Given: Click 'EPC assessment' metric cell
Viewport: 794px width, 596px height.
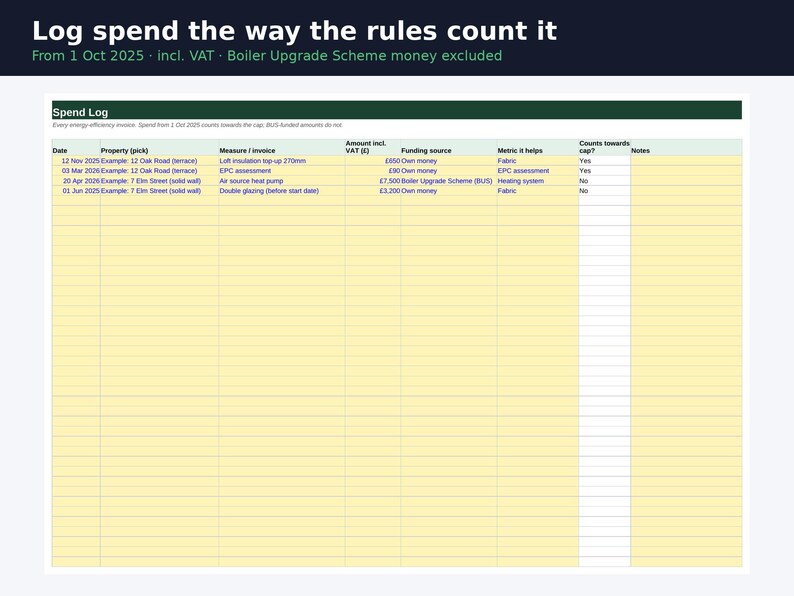Looking at the screenshot, I should tap(538, 171).
